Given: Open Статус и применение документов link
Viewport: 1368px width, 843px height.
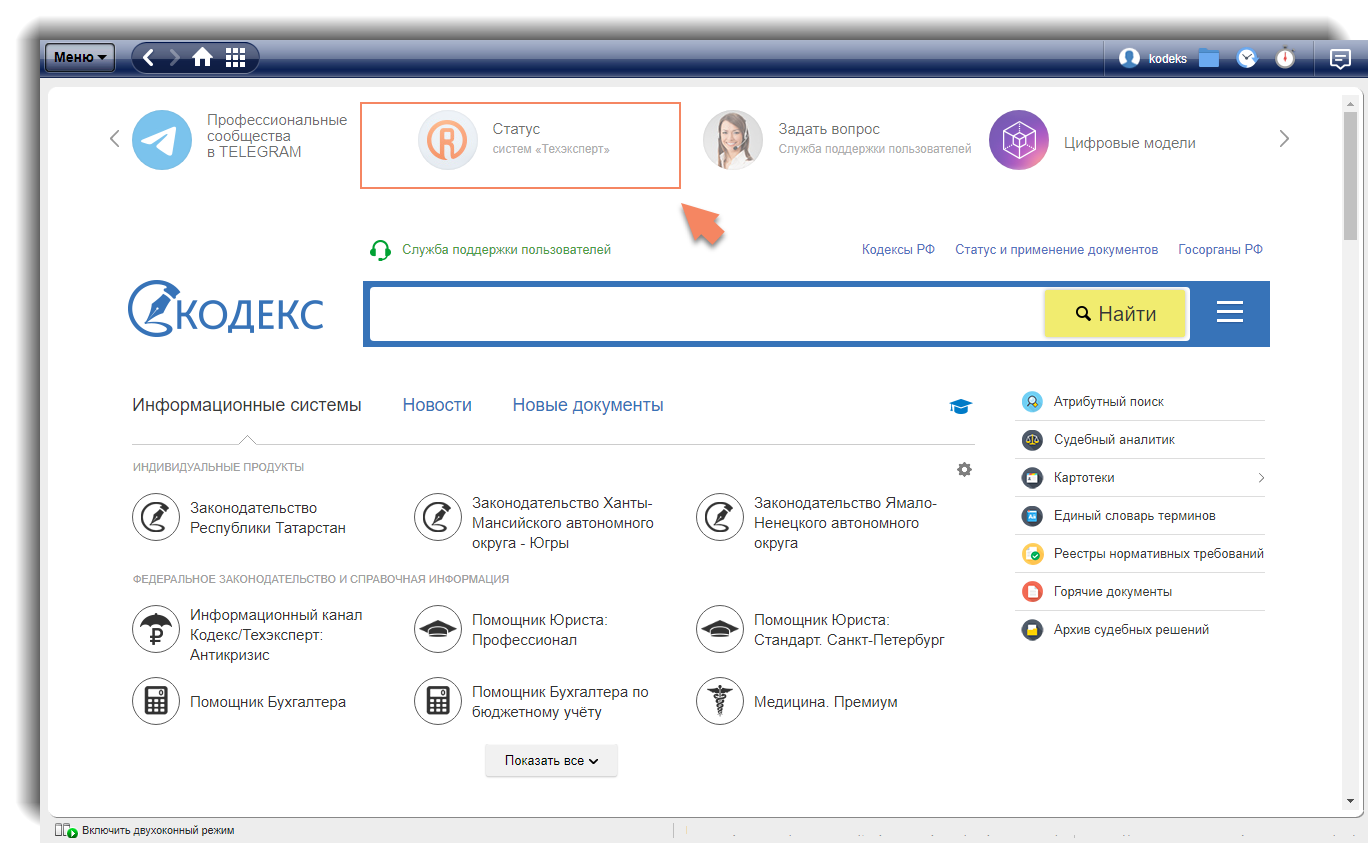Looking at the screenshot, I should click(x=1056, y=250).
